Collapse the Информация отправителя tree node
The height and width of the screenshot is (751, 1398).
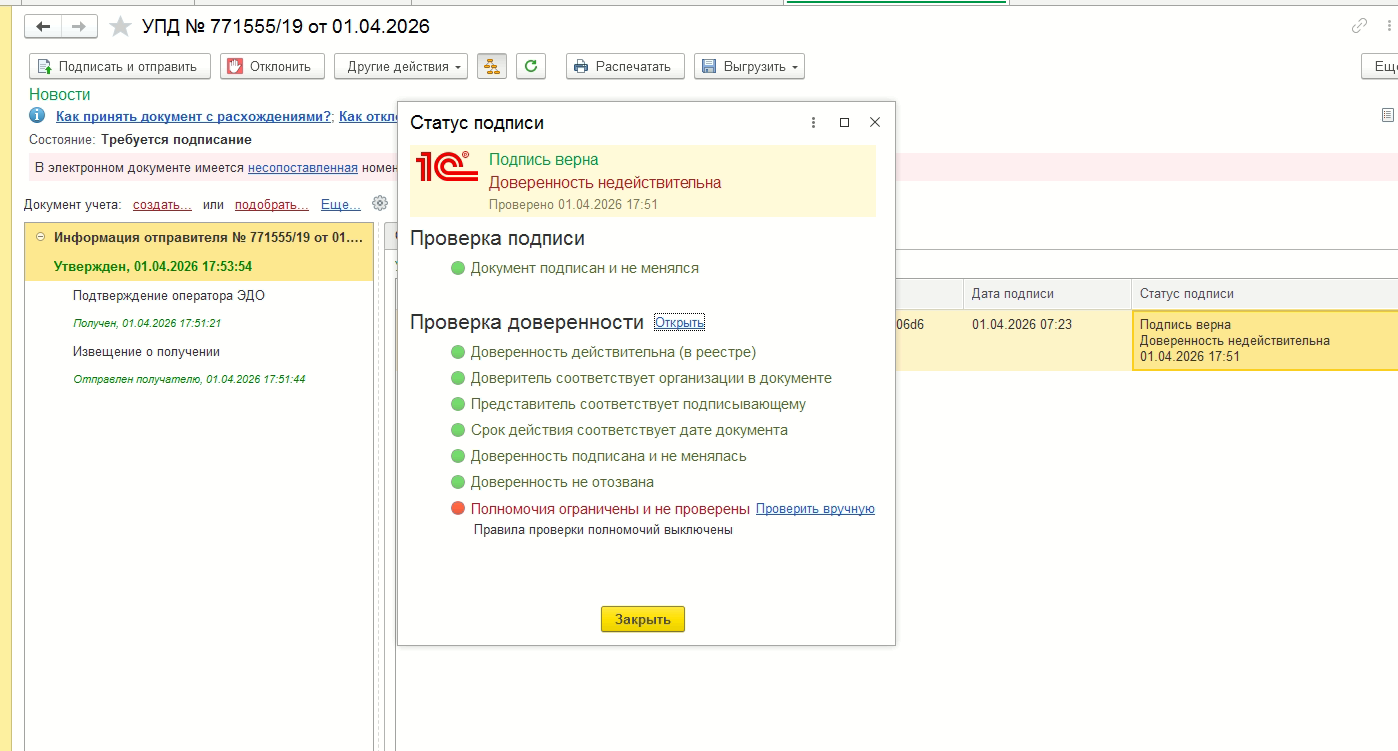40,238
